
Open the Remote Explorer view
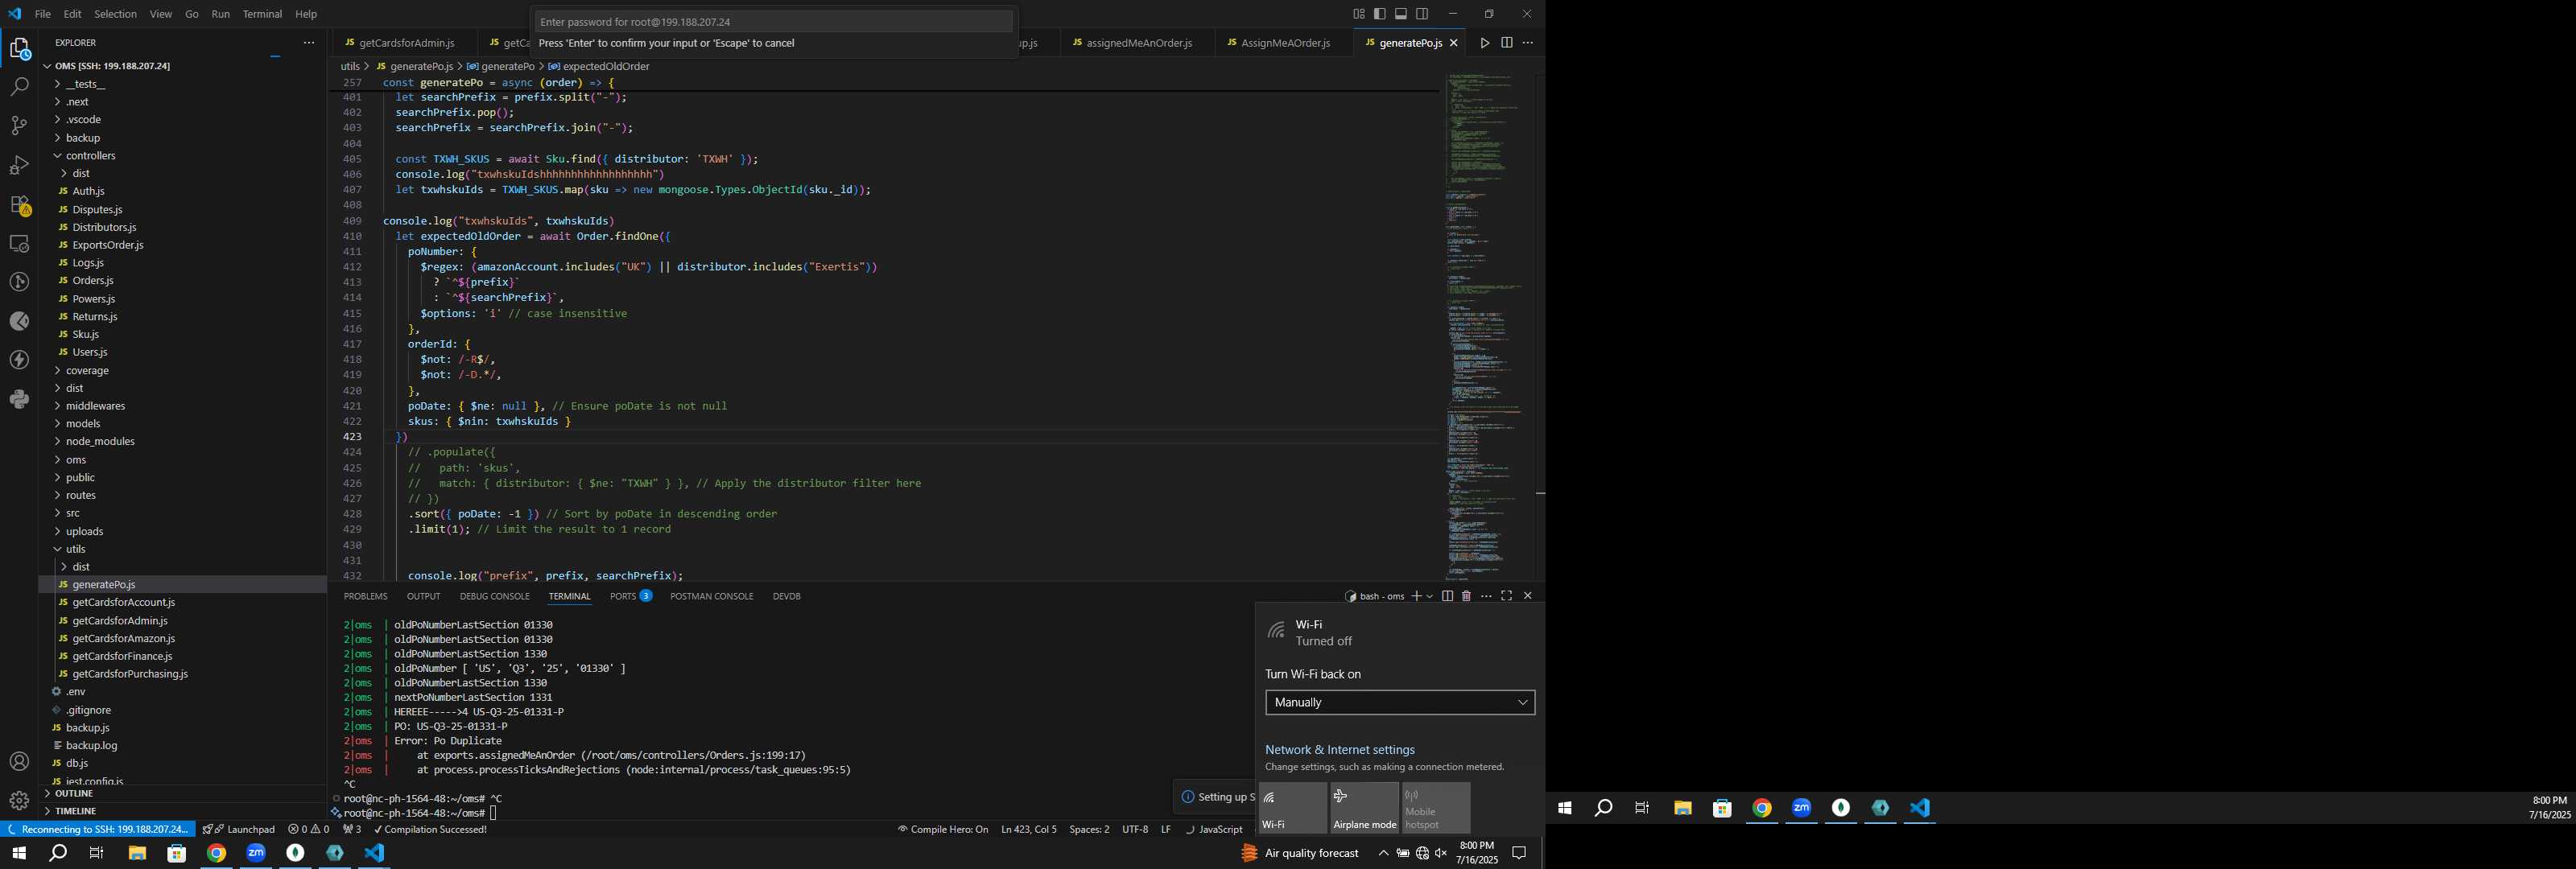tap(19, 244)
